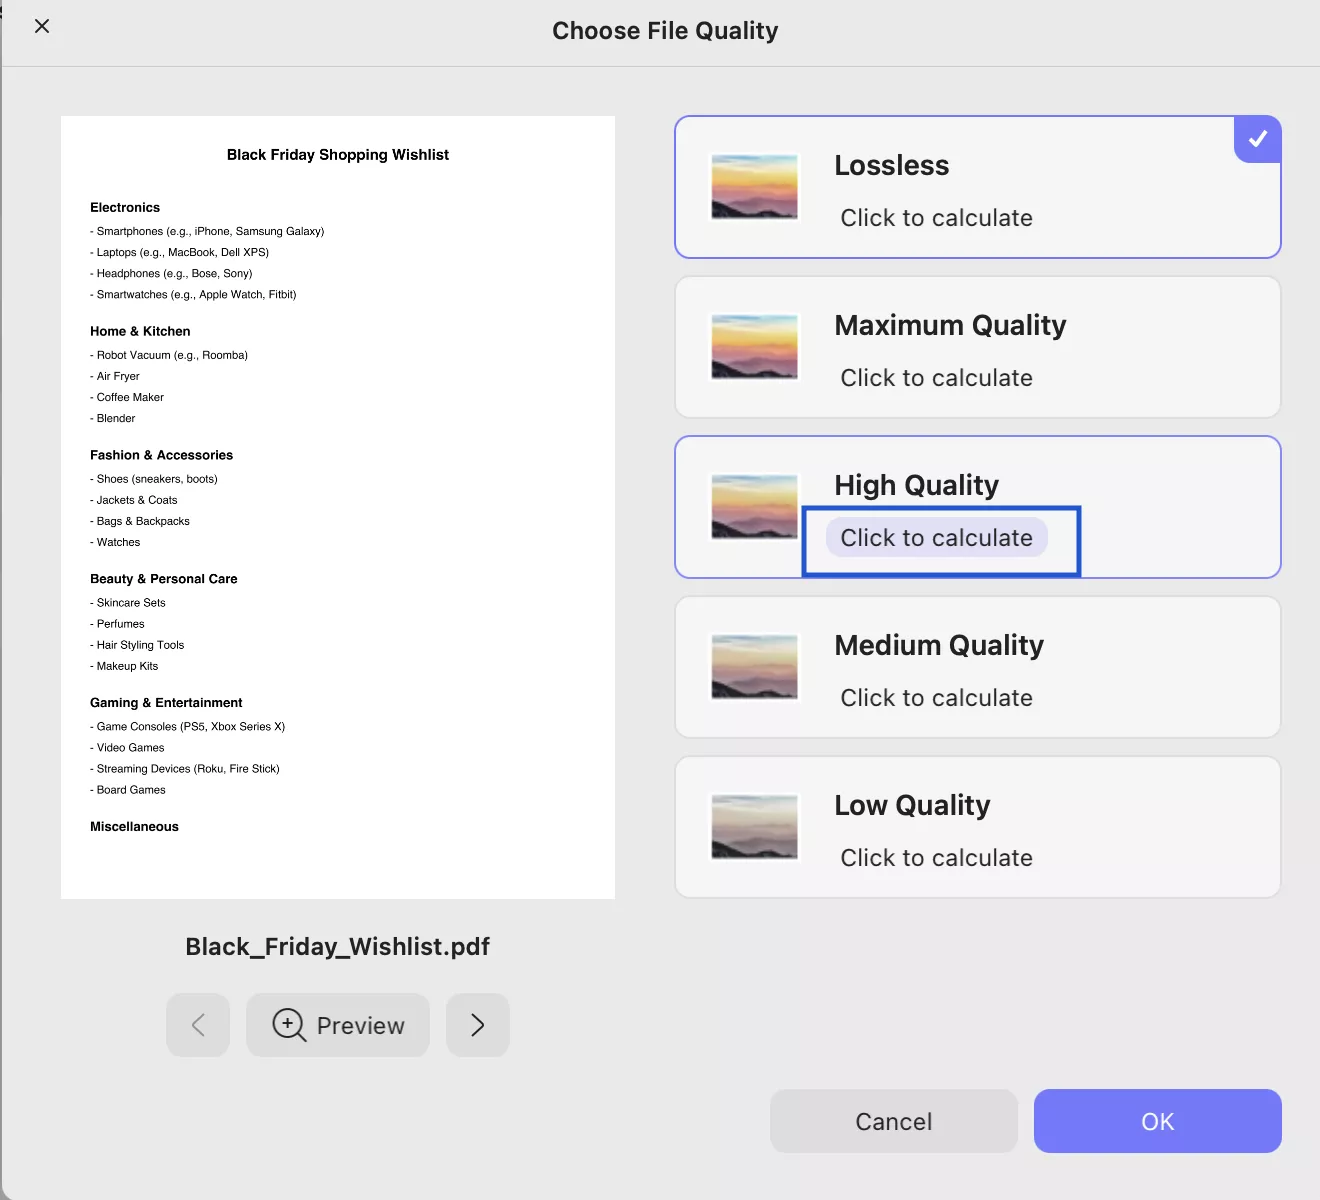Click the image thumbnail on the Medium Quality card
1320x1200 pixels.
[x=754, y=667]
